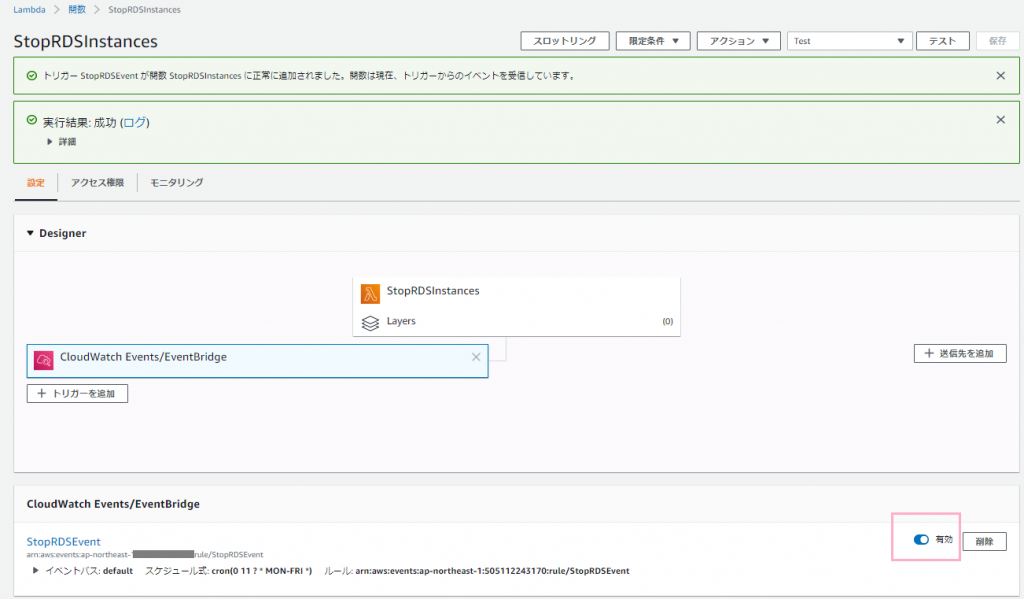The height and width of the screenshot is (599, 1024).
Task: Click the スロットリング button
Action: (x=565, y=41)
